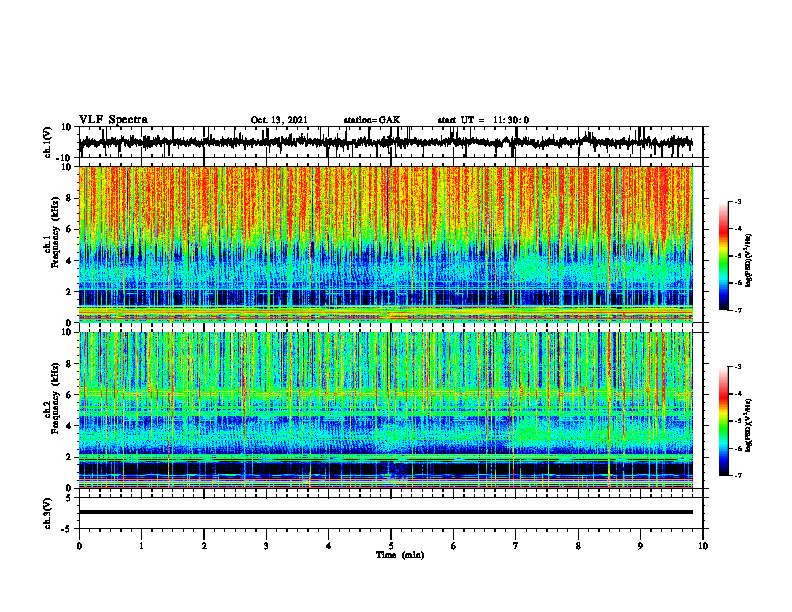
Task: Click time axis tick label "4"
Action: point(329,546)
